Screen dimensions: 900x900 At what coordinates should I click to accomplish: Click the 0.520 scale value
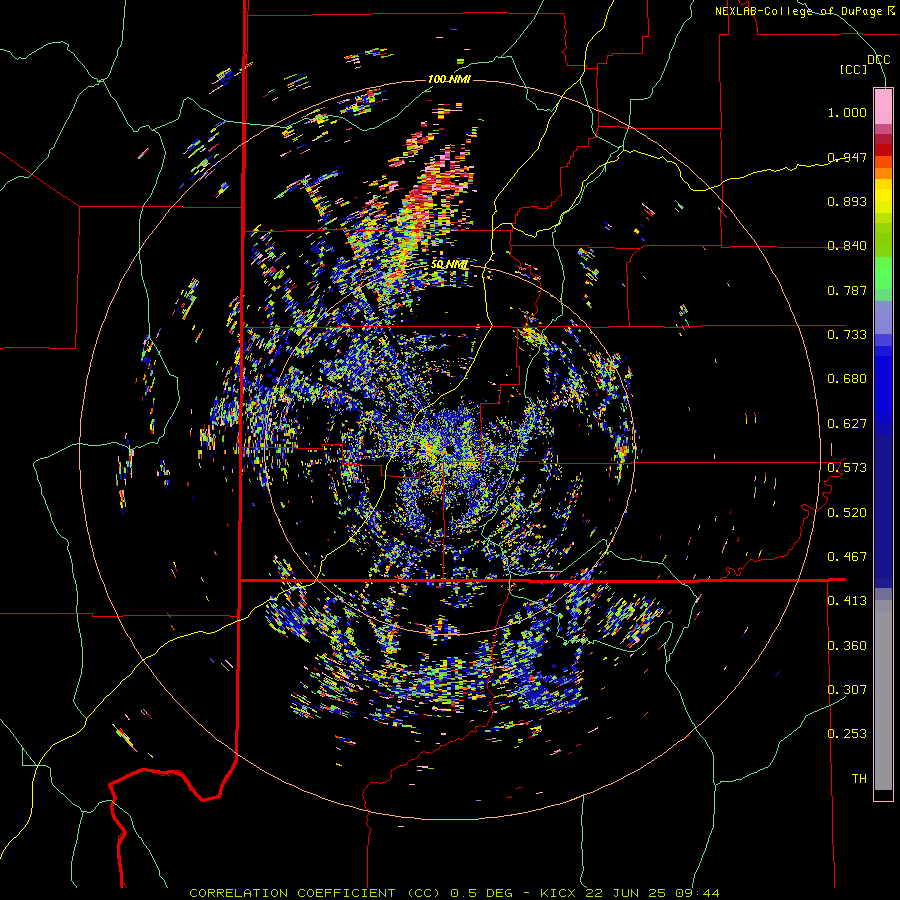(847, 513)
